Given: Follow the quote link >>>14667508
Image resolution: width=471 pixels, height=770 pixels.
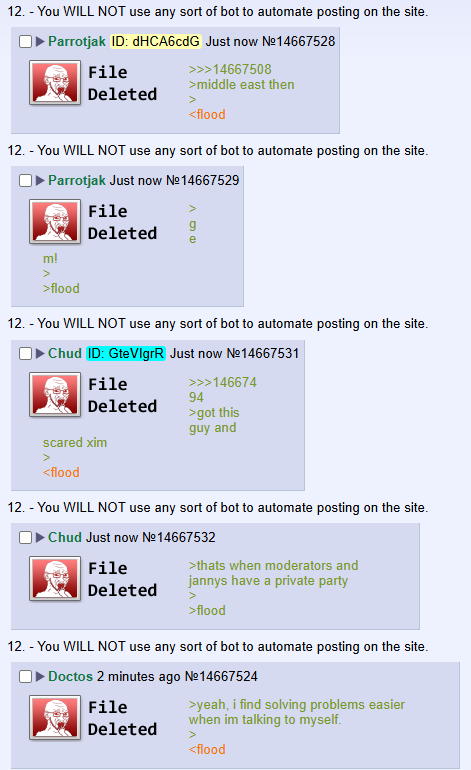Looking at the screenshot, I should [x=230, y=70].
